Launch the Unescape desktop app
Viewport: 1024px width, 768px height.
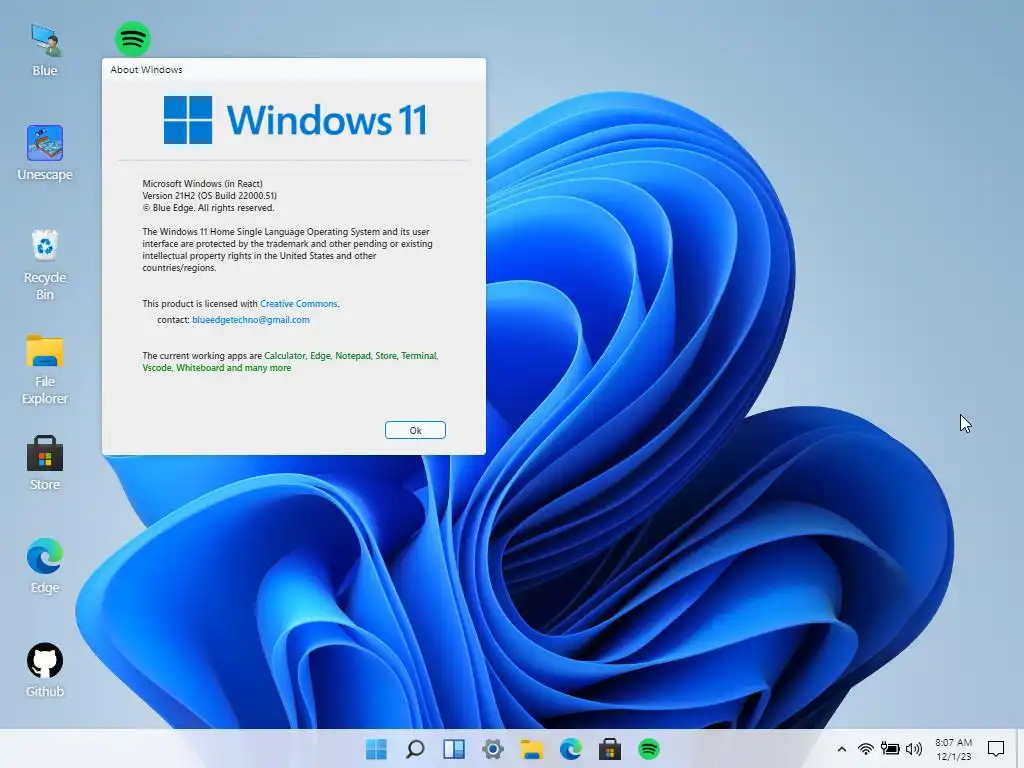click(44, 153)
